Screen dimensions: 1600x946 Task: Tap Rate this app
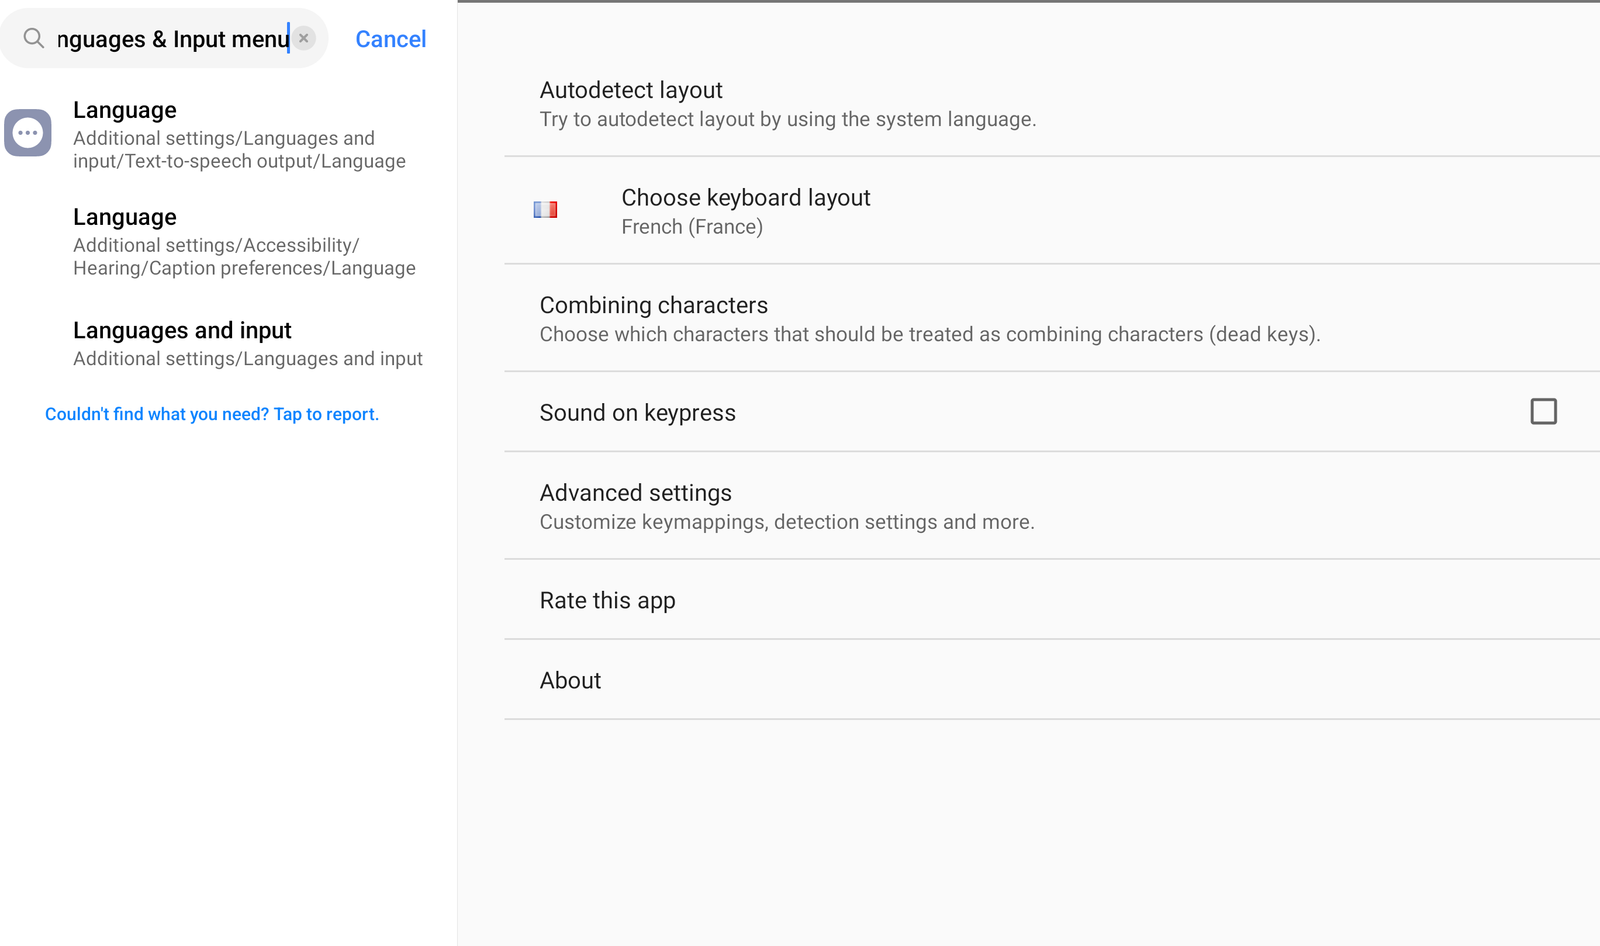(x=608, y=600)
